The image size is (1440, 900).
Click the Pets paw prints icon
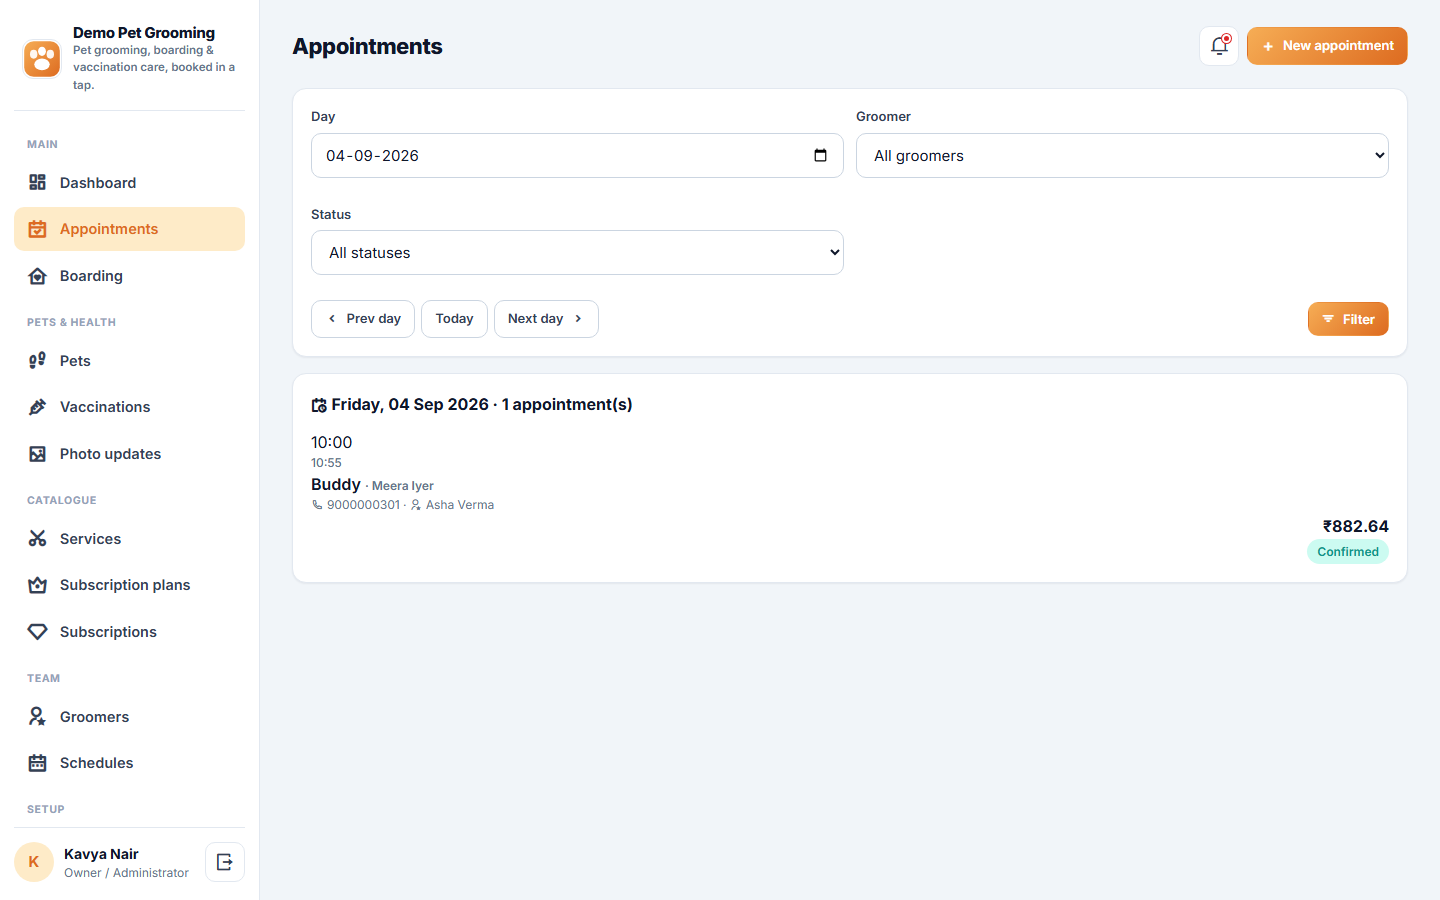(38, 361)
